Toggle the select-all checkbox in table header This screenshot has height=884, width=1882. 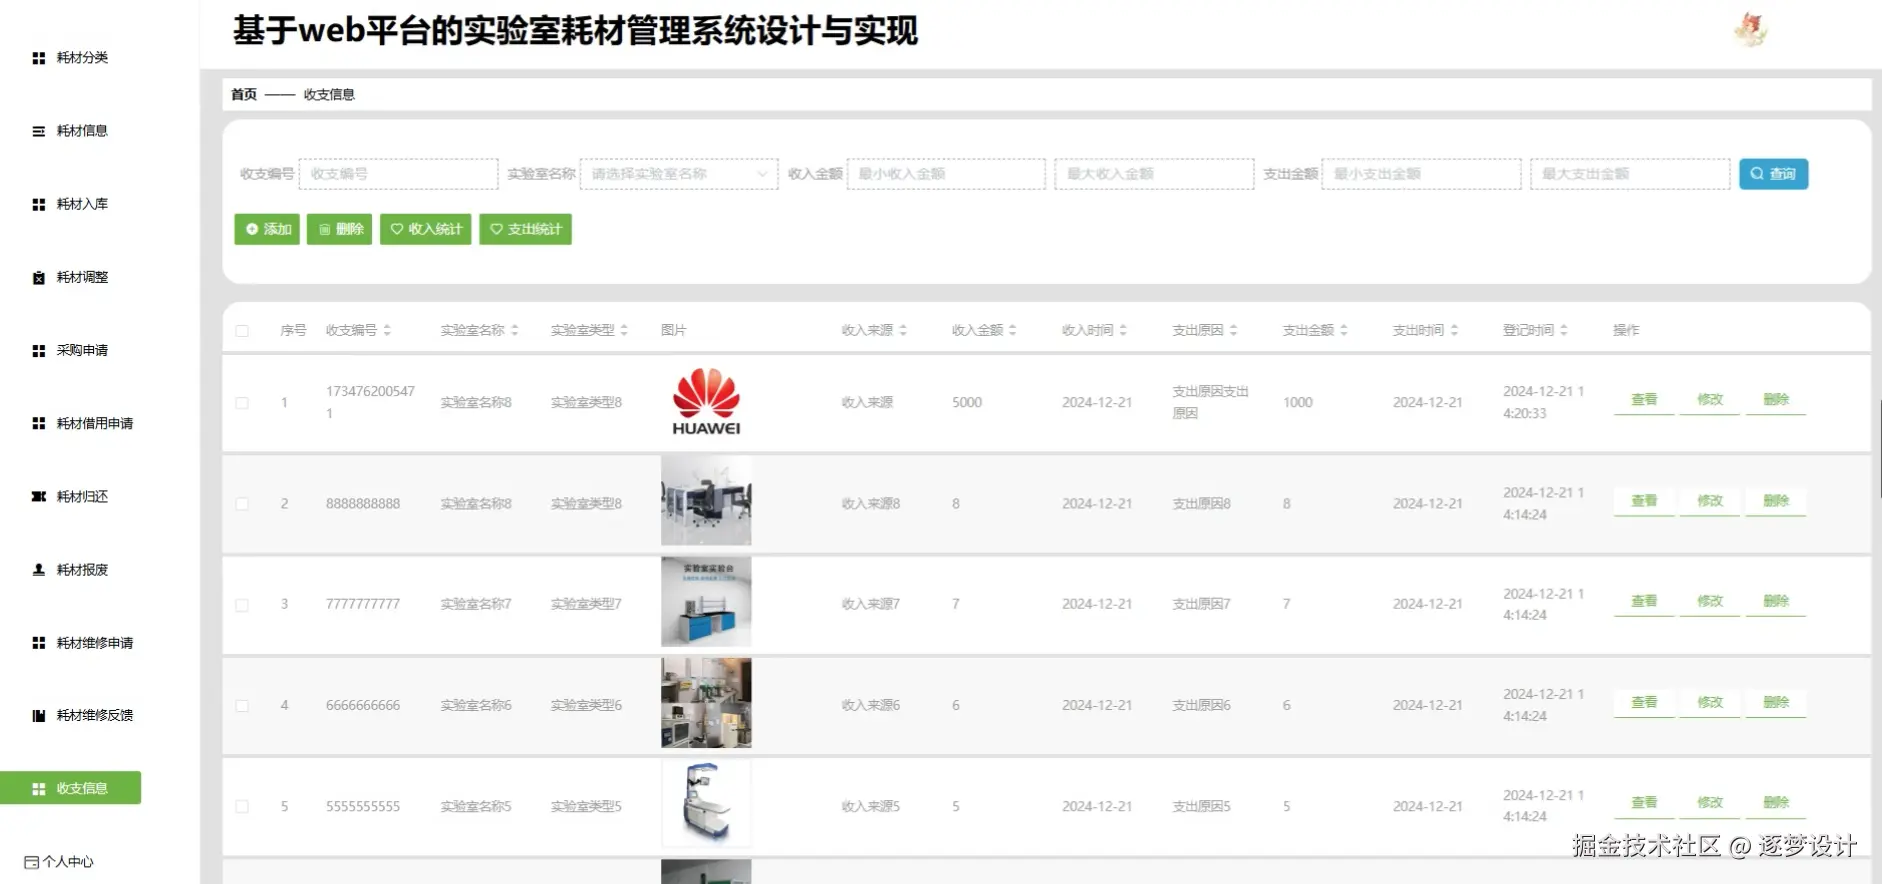[242, 331]
